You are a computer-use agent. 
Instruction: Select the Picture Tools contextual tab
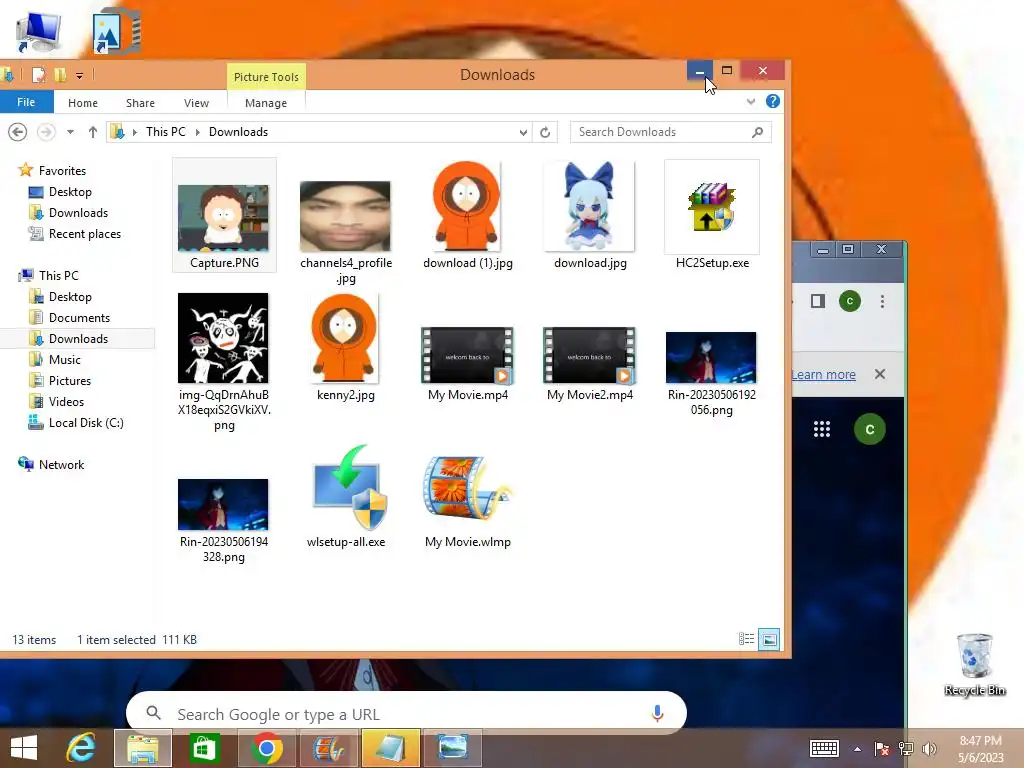[x=266, y=77]
